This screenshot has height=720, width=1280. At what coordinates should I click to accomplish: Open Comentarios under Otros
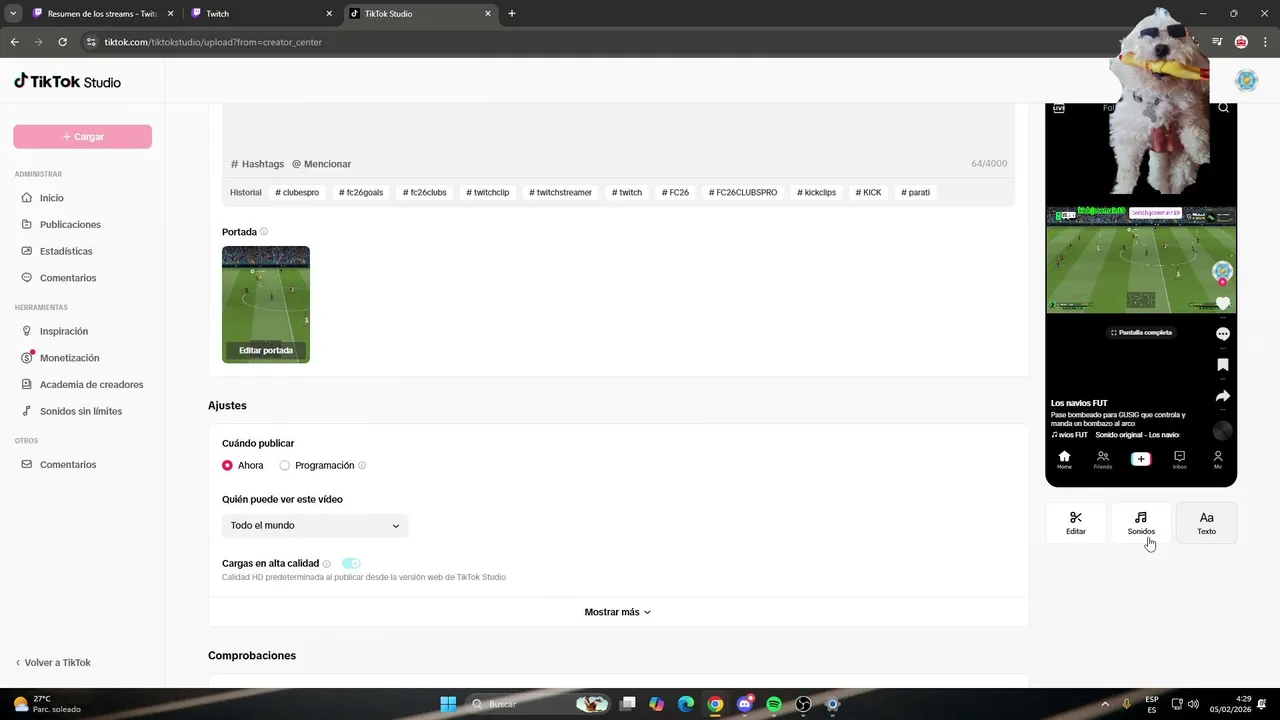click(x=68, y=465)
